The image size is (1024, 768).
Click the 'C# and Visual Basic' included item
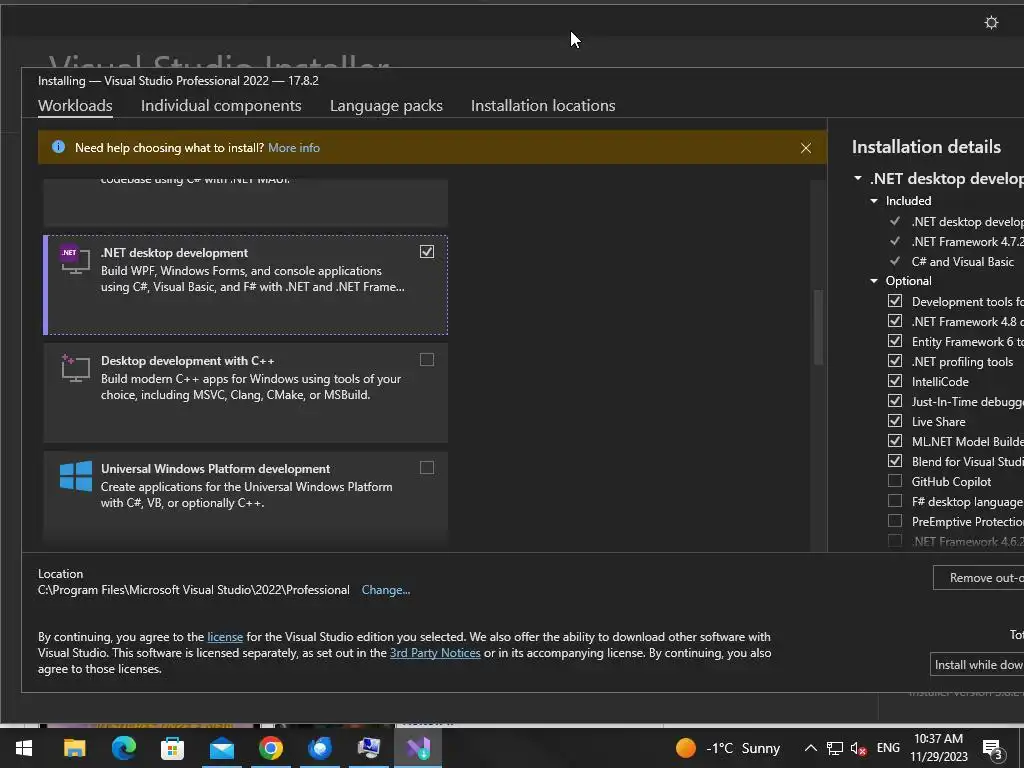point(962,262)
